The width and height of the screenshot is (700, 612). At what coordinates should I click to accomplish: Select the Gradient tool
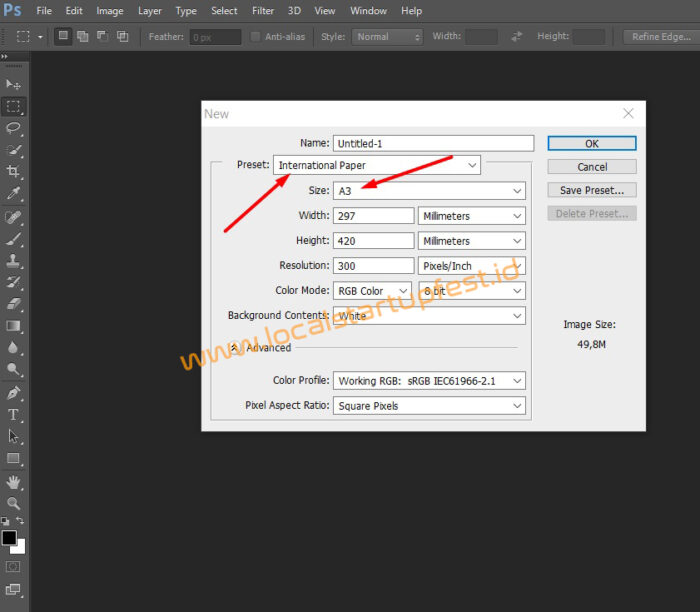click(13, 326)
